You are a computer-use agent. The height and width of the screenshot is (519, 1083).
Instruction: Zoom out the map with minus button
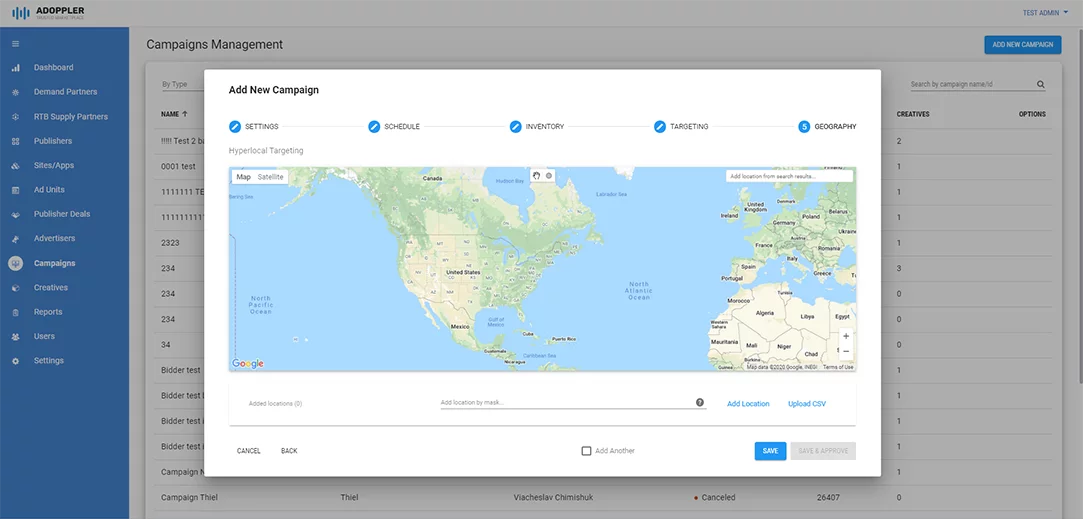pyautogui.click(x=846, y=351)
